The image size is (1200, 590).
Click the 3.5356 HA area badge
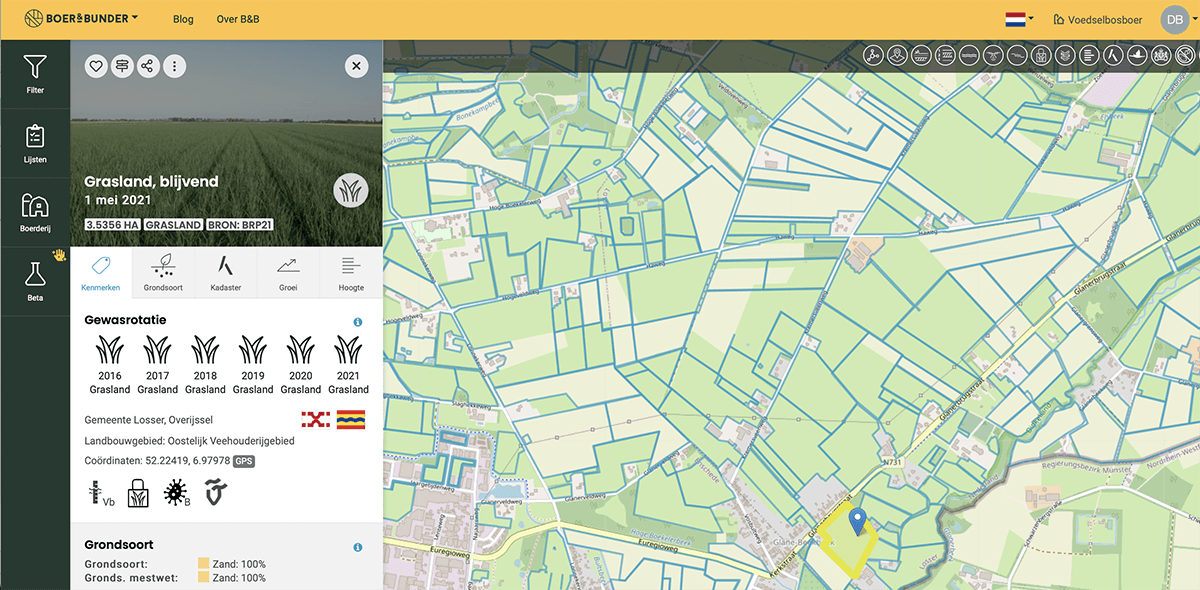coord(112,225)
